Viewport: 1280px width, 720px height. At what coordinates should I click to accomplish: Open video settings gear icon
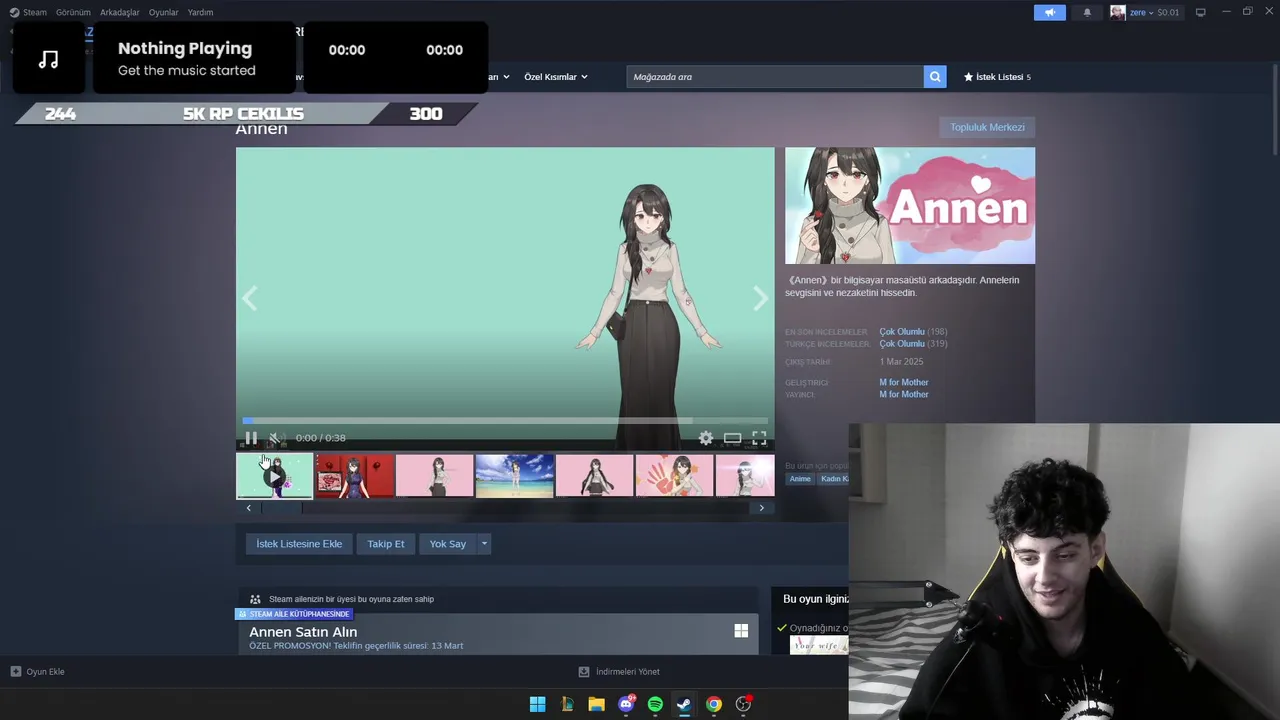[x=706, y=438]
